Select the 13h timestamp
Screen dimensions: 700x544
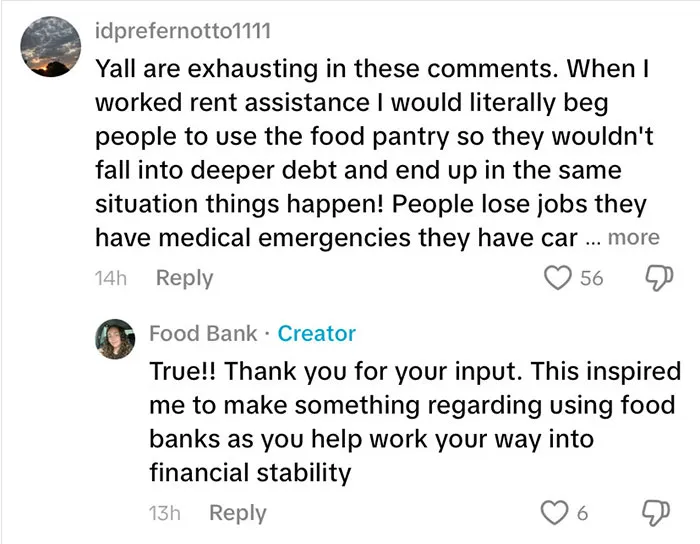[x=165, y=513]
